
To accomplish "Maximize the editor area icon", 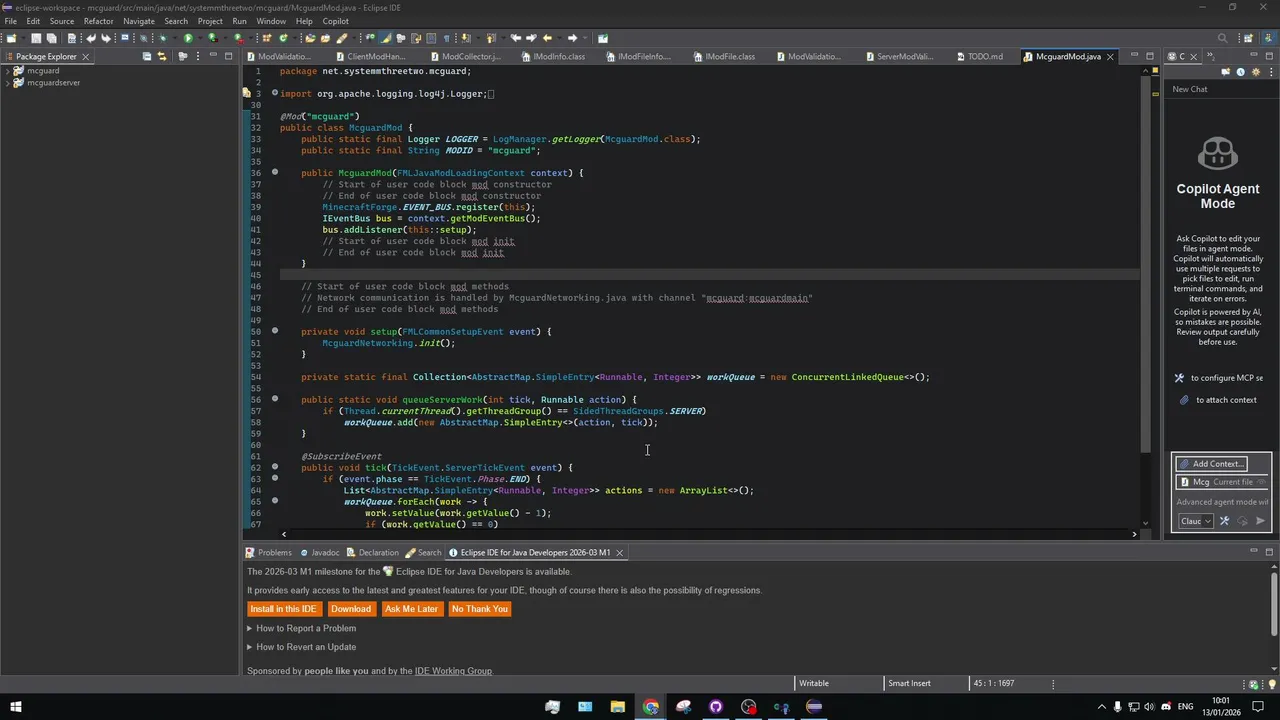I will pos(1150,56).
